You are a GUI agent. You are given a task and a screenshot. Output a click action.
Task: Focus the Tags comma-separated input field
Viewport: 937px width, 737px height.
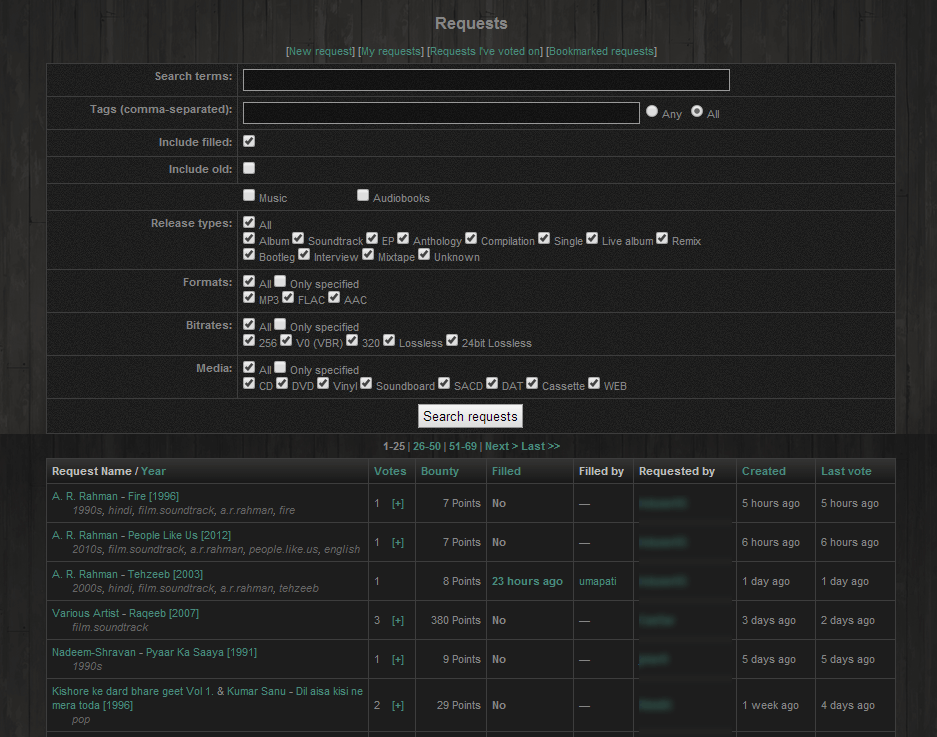(x=441, y=113)
